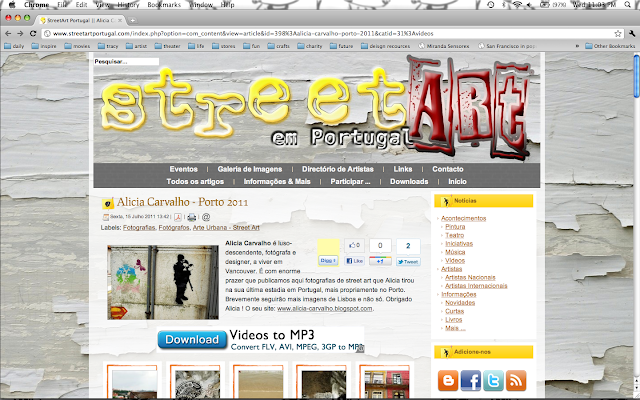
Task: Open Todos os artigos navigation item
Action: point(195,182)
